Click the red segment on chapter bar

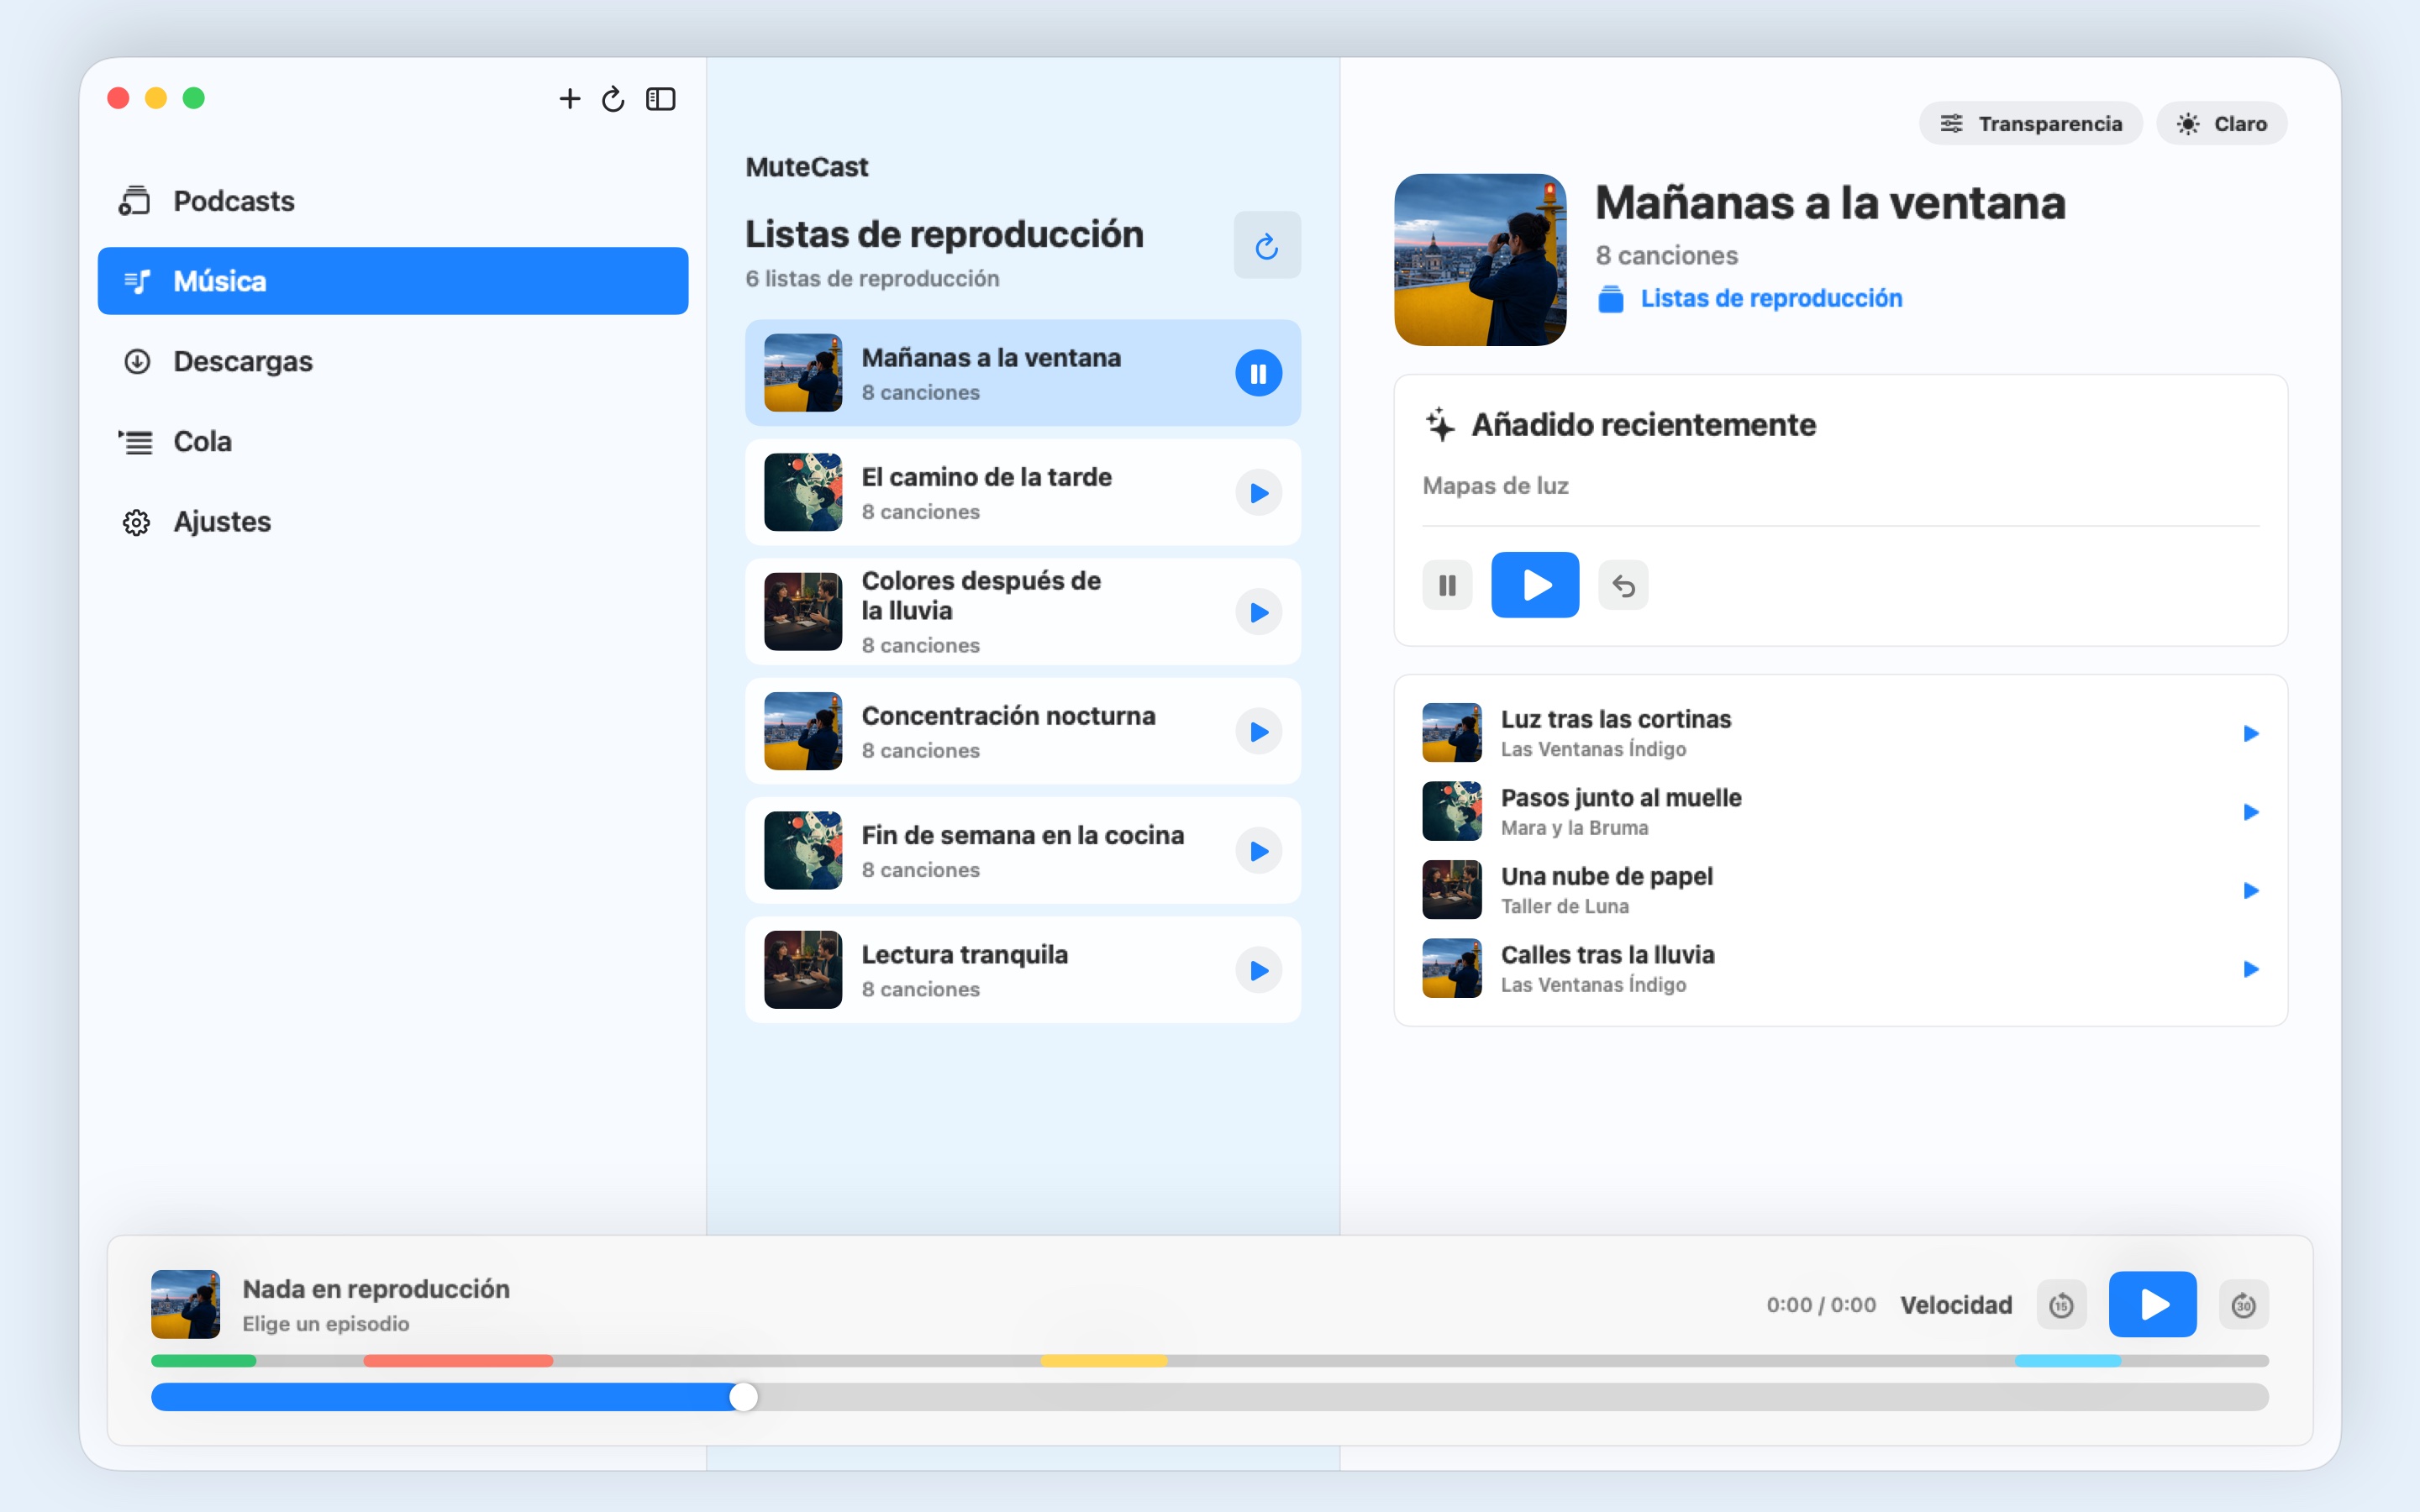coord(458,1361)
